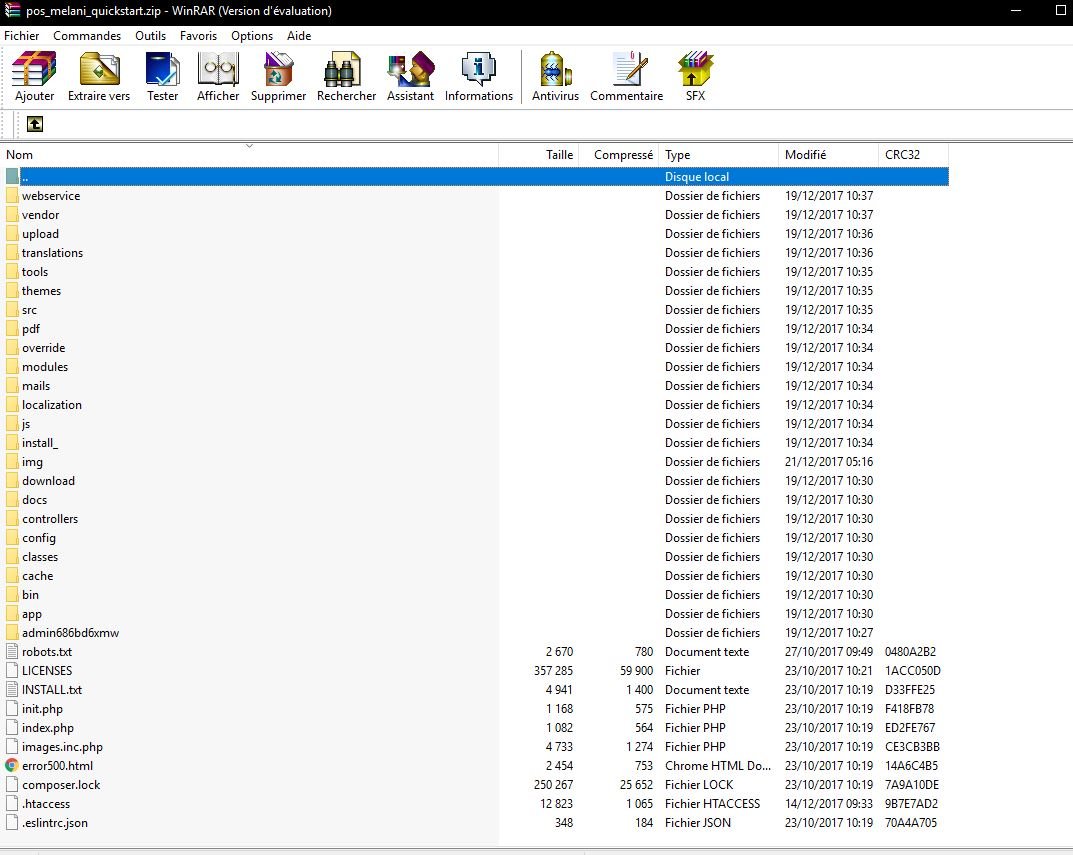This screenshot has width=1073, height=855.
Task: Go up one folder level arrow
Action: click(35, 124)
